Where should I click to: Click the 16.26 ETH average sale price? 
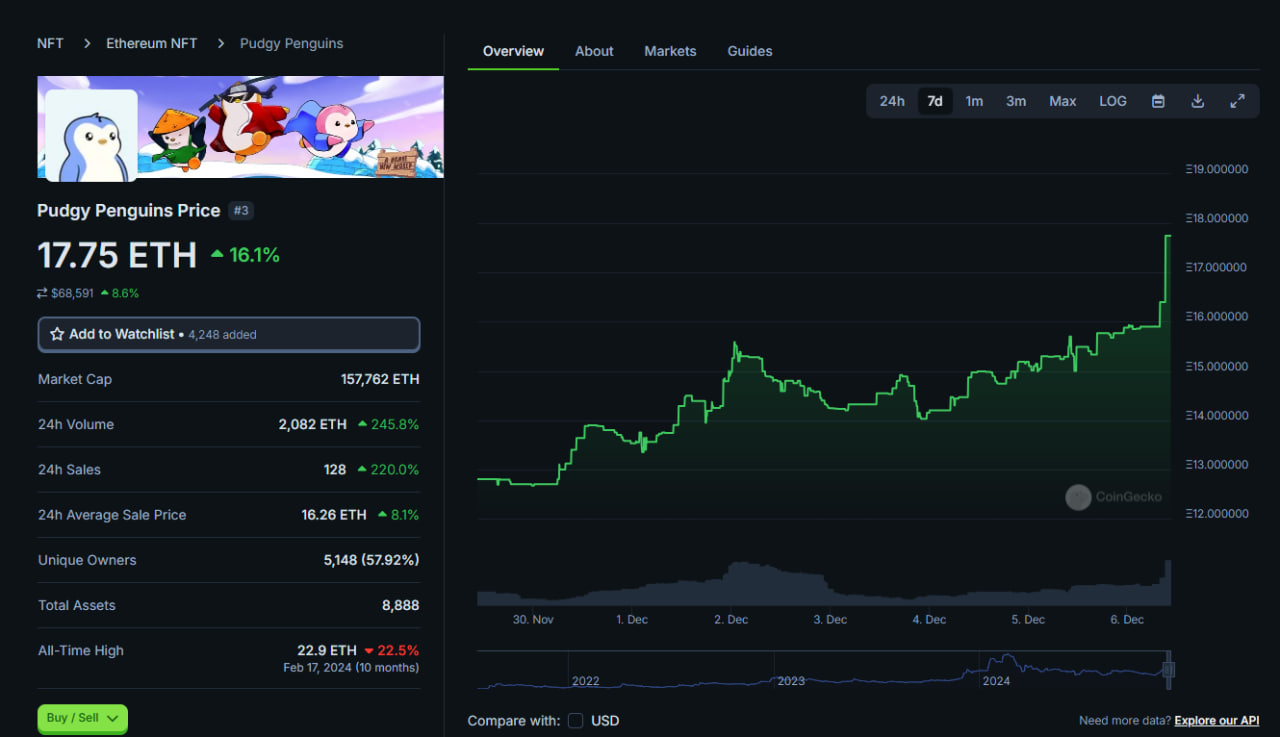pos(334,515)
